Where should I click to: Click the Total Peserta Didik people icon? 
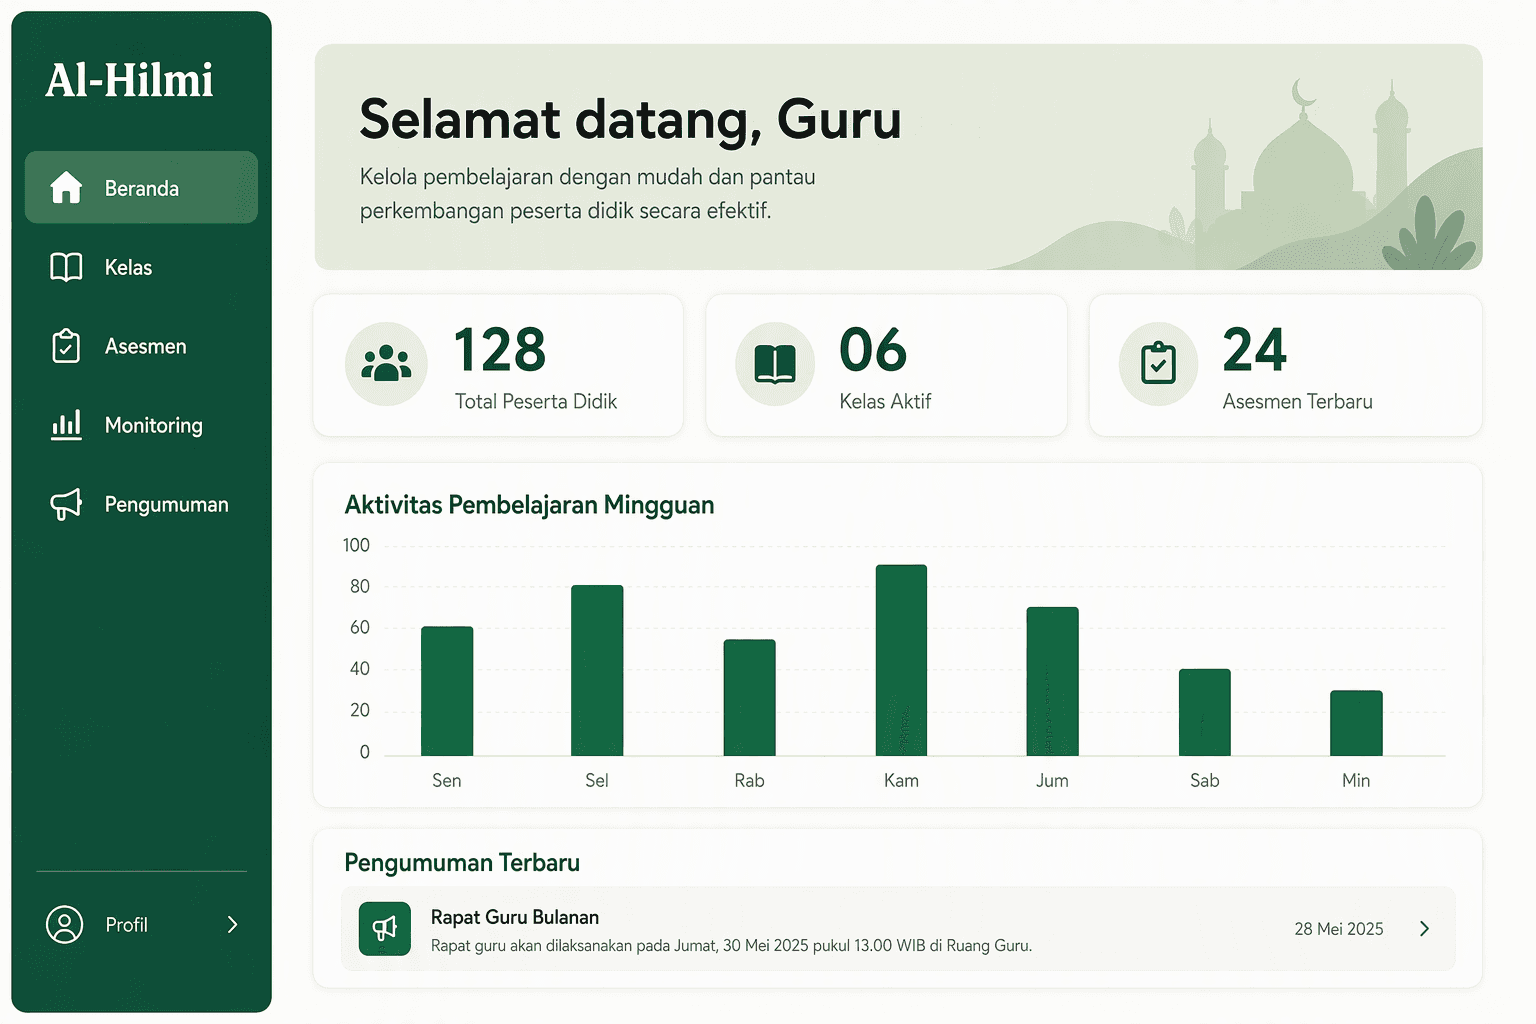386,364
